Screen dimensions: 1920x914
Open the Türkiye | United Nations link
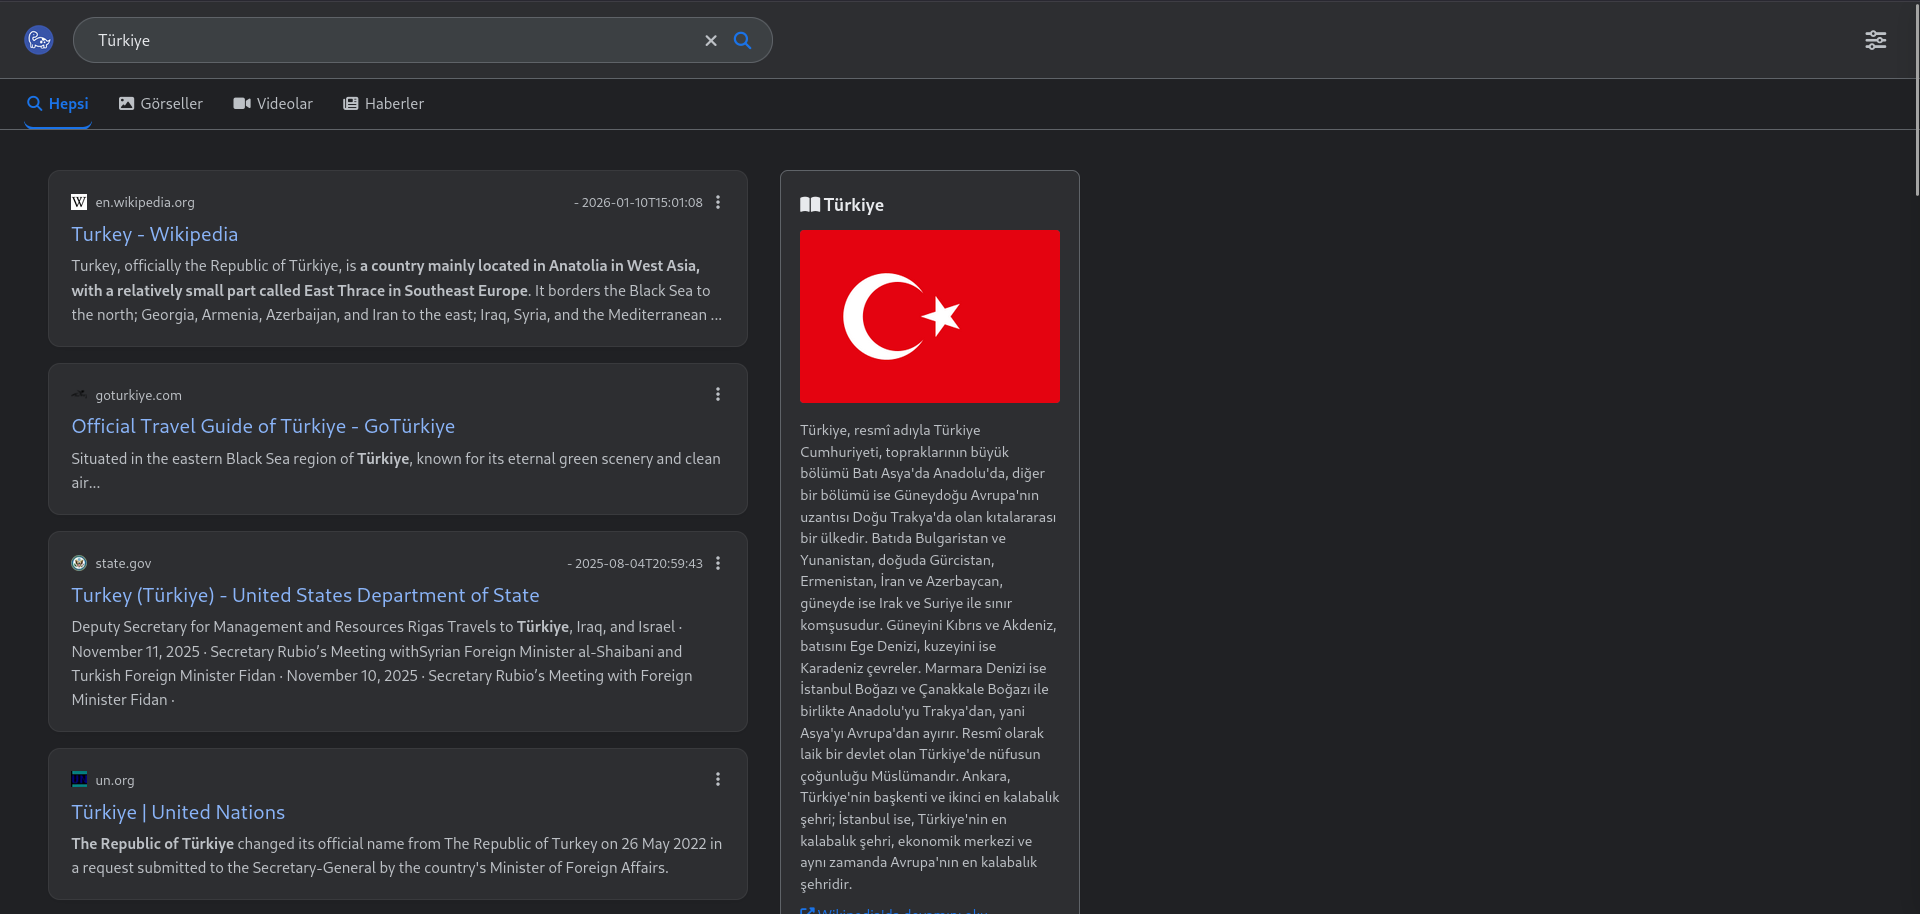[178, 813]
